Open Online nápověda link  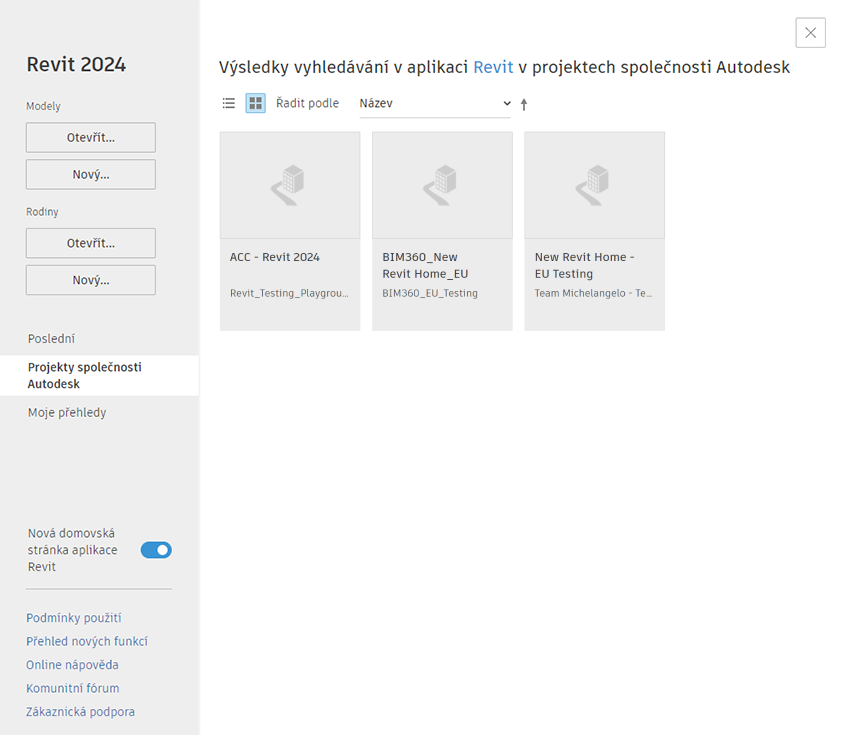72,665
